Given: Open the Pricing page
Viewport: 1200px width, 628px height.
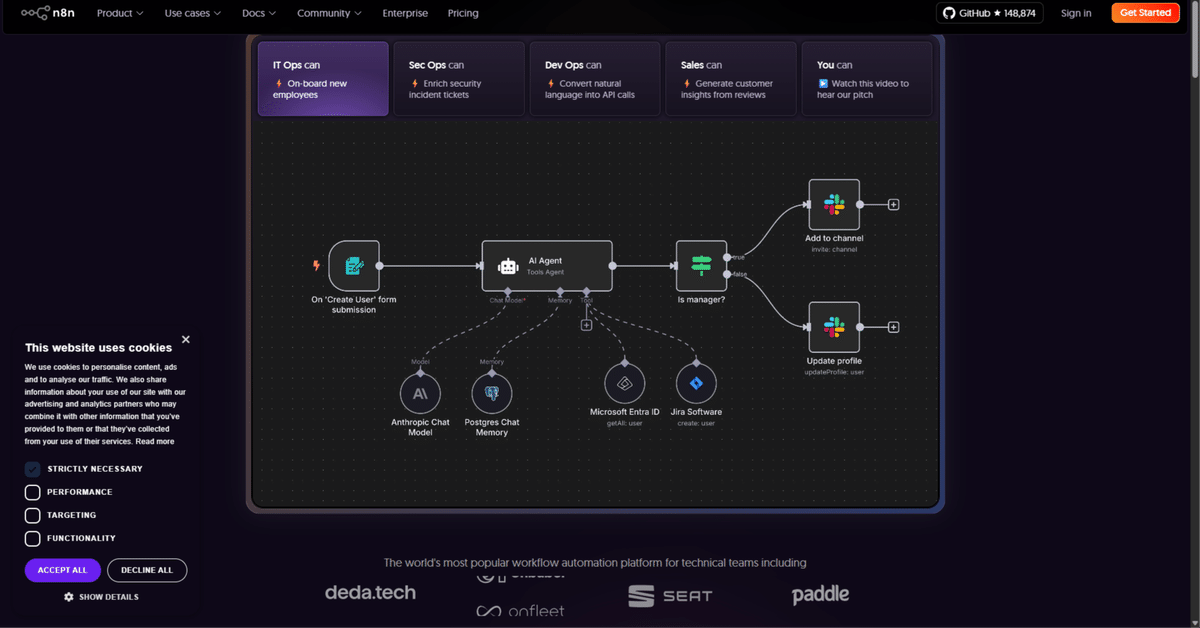Looking at the screenshot, I should pos(463,13).
